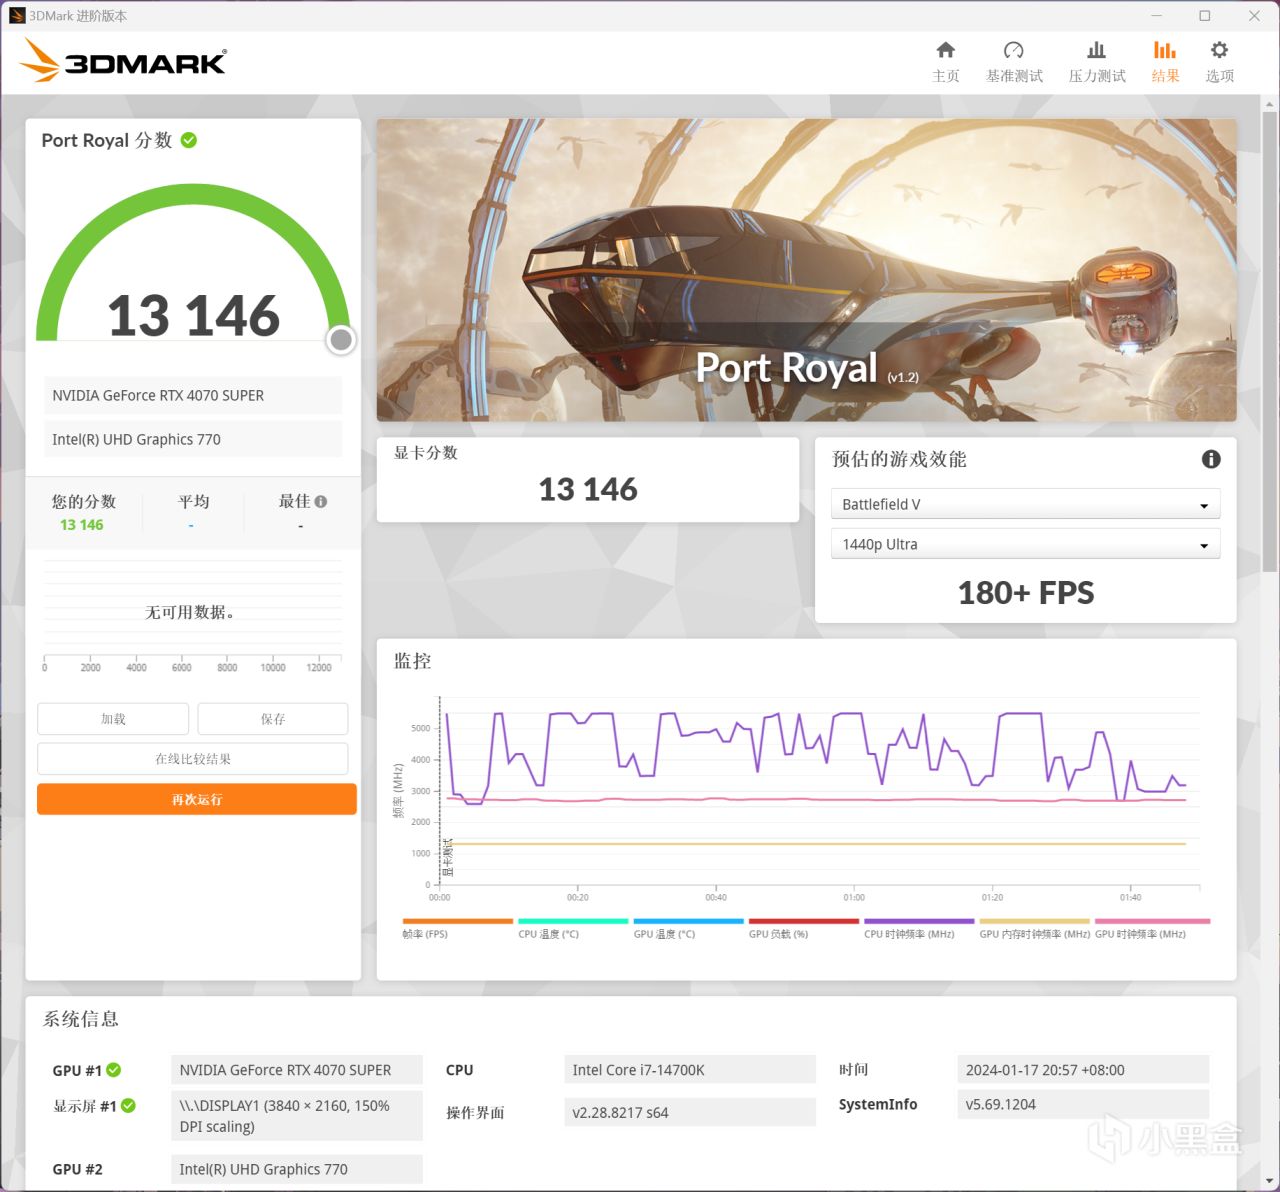Image resolution: width=1280 pixels, height=1192 pixels.
Task: Click the 预估的游戏效能 heading
Action: [x=899, y=459]
